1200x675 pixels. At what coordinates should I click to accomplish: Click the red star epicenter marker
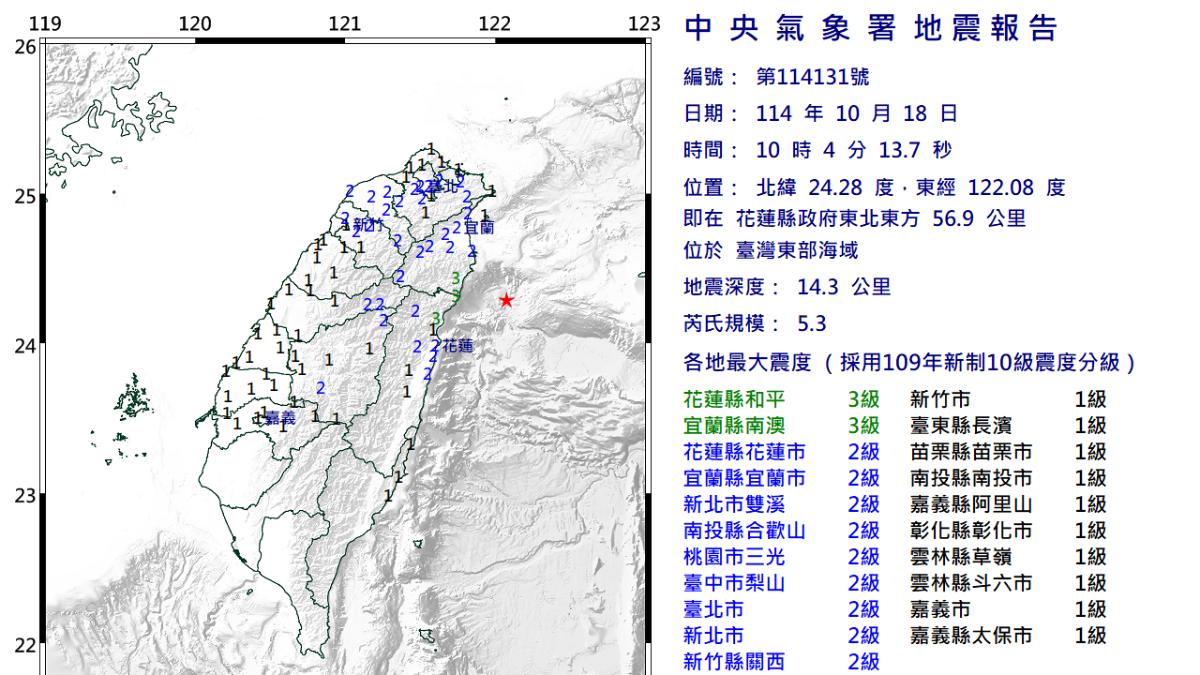(x=506, y=300)
